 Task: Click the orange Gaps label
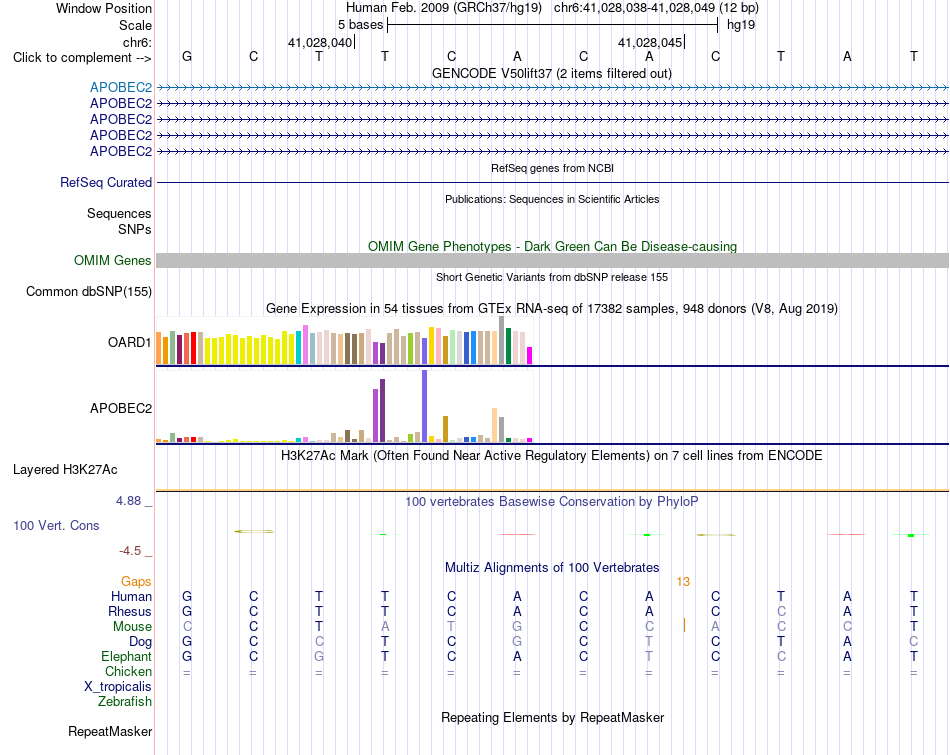[136, 582]
